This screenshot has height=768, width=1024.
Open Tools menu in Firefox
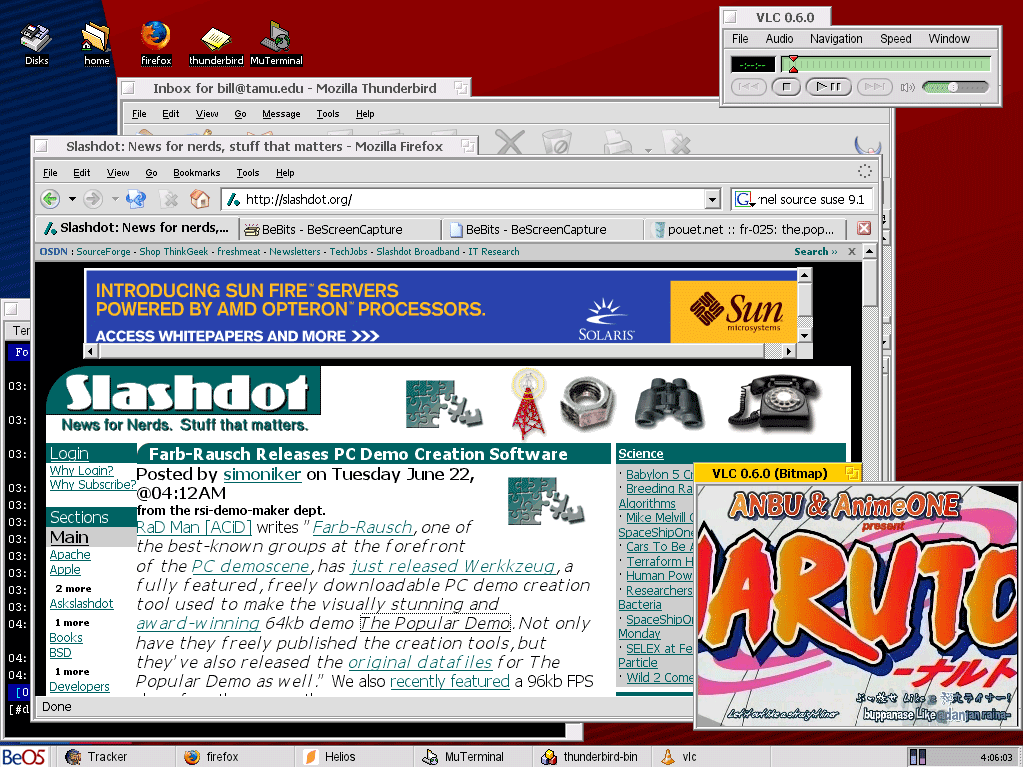click(x=248, y=172)
